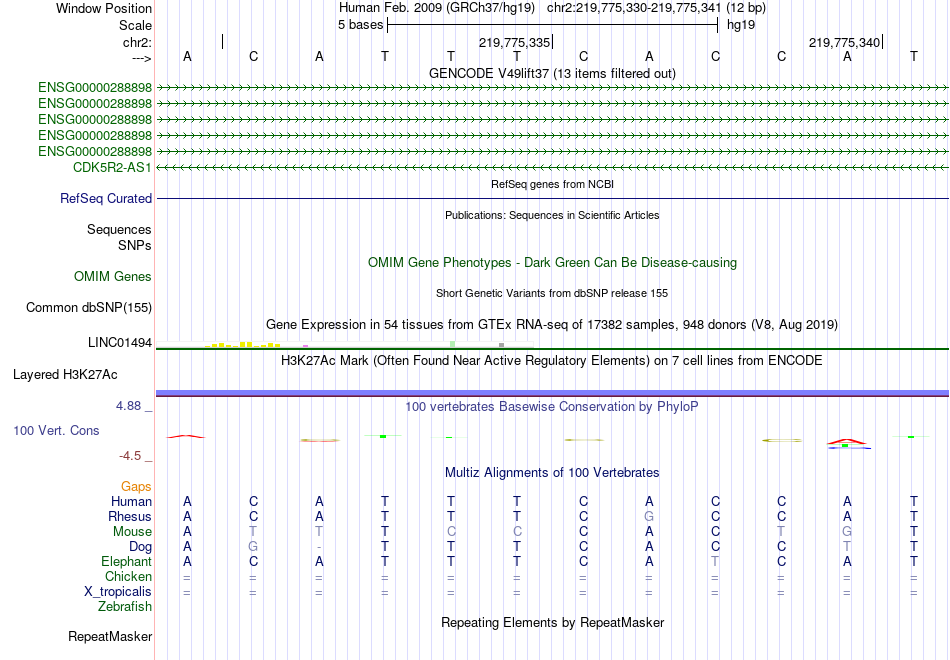Click the blue Layered H3K27Ac signal band
Image resolution: width=950 pixels, height=660 pixels.
[553, 393]
